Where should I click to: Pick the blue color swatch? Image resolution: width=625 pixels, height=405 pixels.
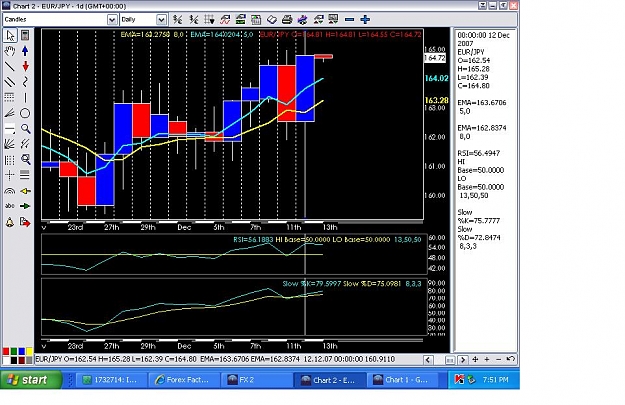click(x=22, y=351)
